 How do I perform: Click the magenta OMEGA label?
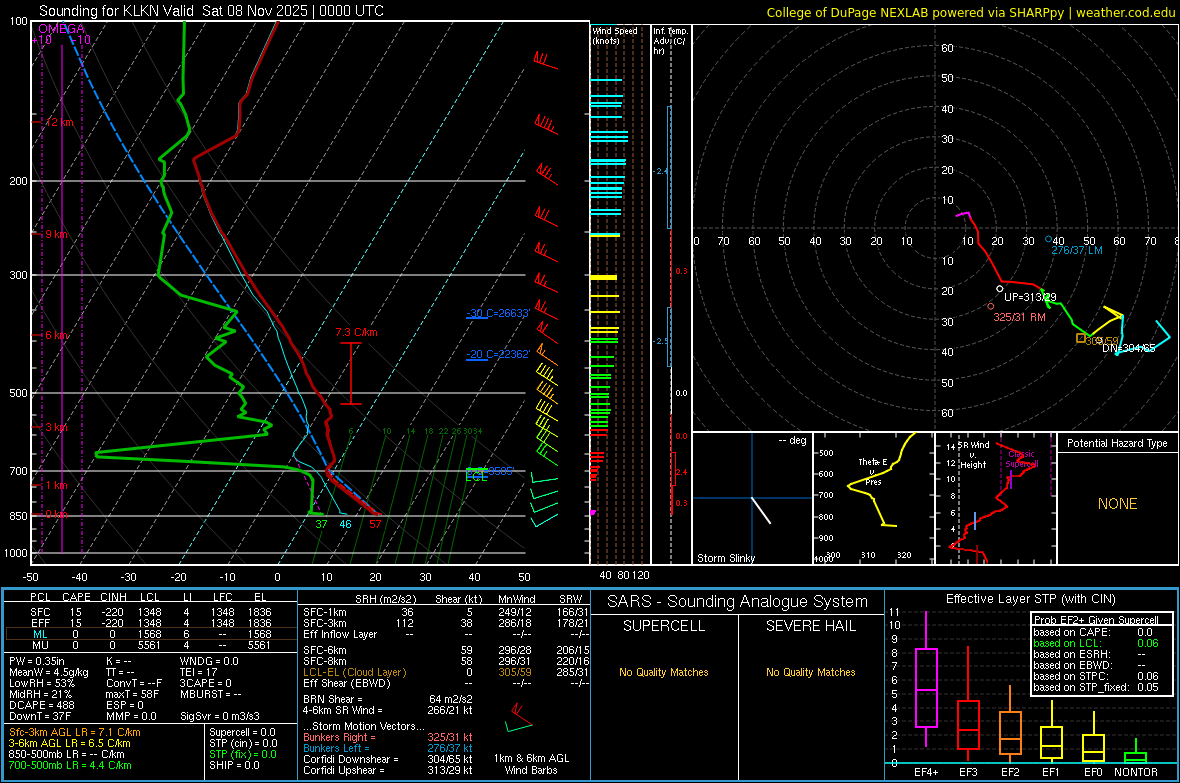click(x=62, y=29)
